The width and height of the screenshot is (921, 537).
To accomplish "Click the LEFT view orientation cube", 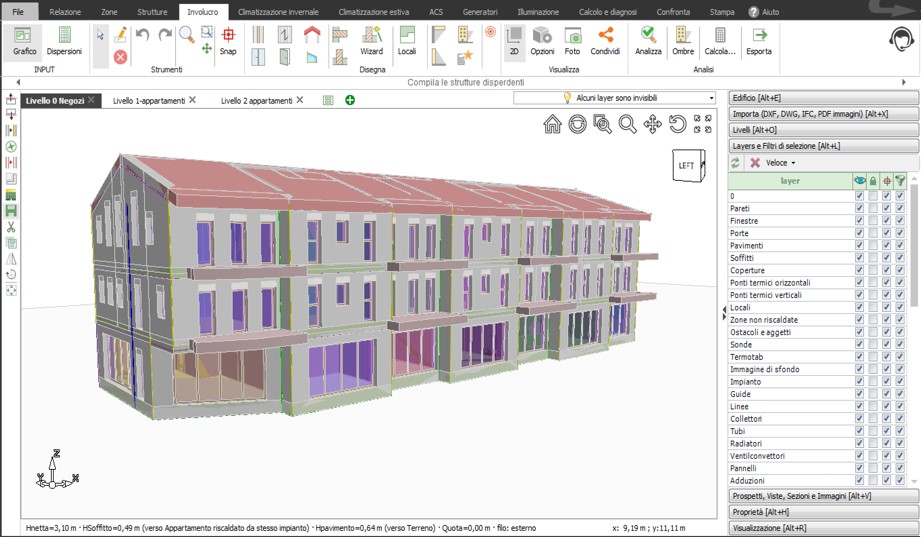I will point(687,166).
